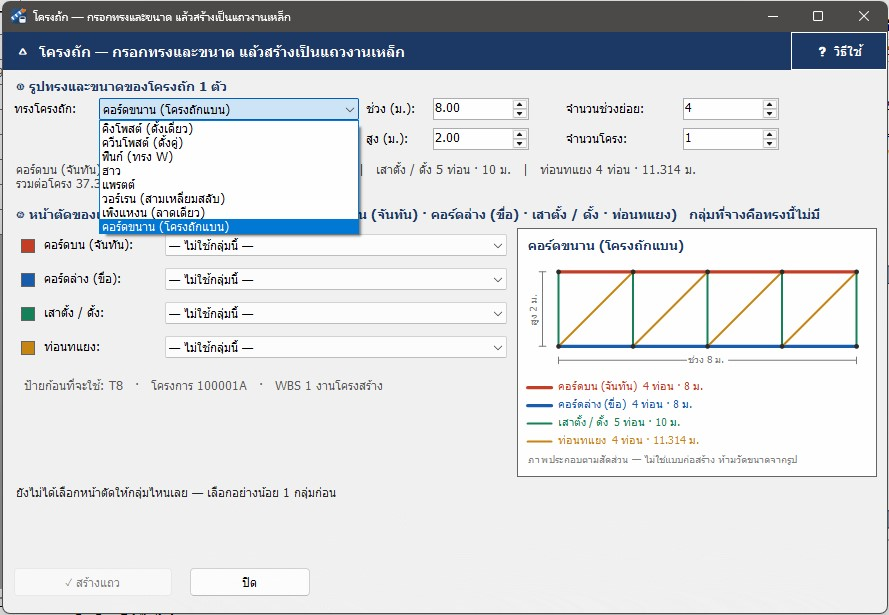This screenshot has width=889, height=615.
Task: Close the ทรงโครงถัก combo box via its arrow
Action: [350, 109]
